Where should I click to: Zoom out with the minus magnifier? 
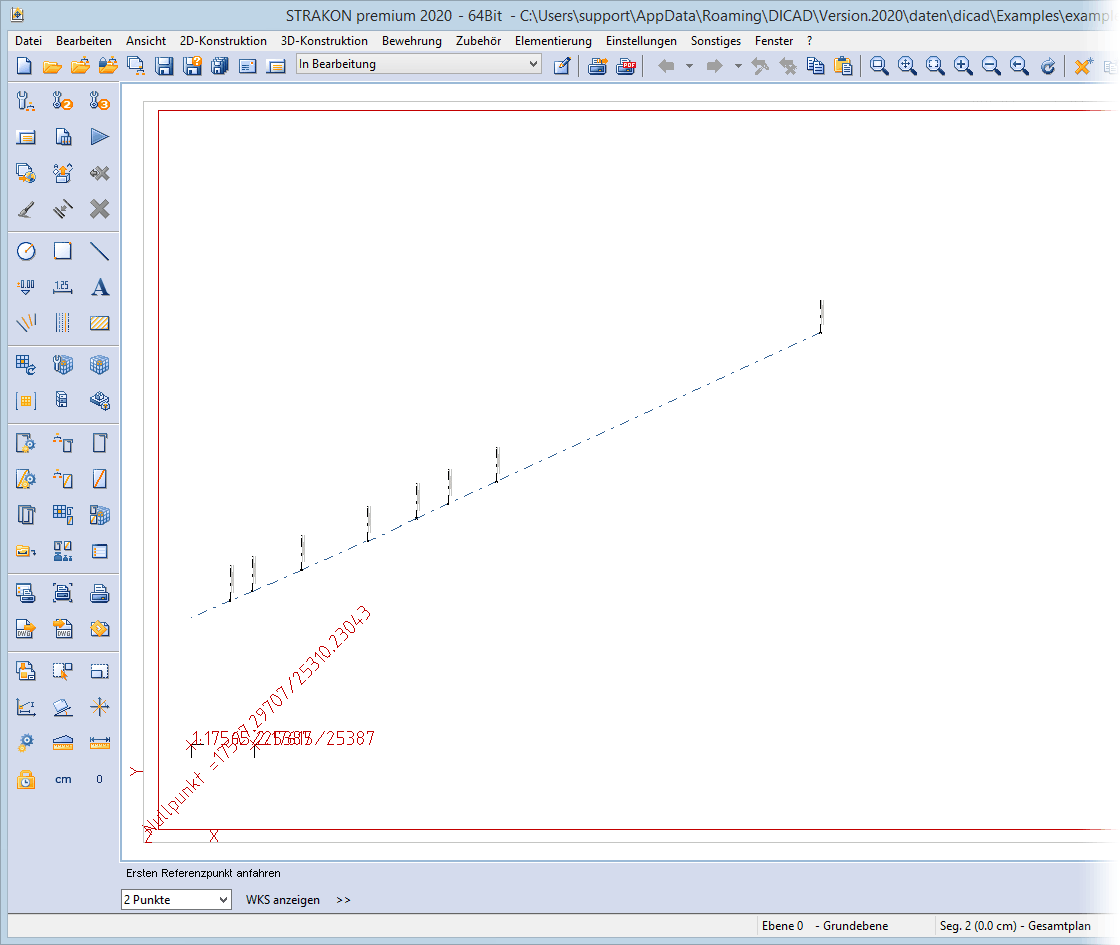(x=991, y=66)
